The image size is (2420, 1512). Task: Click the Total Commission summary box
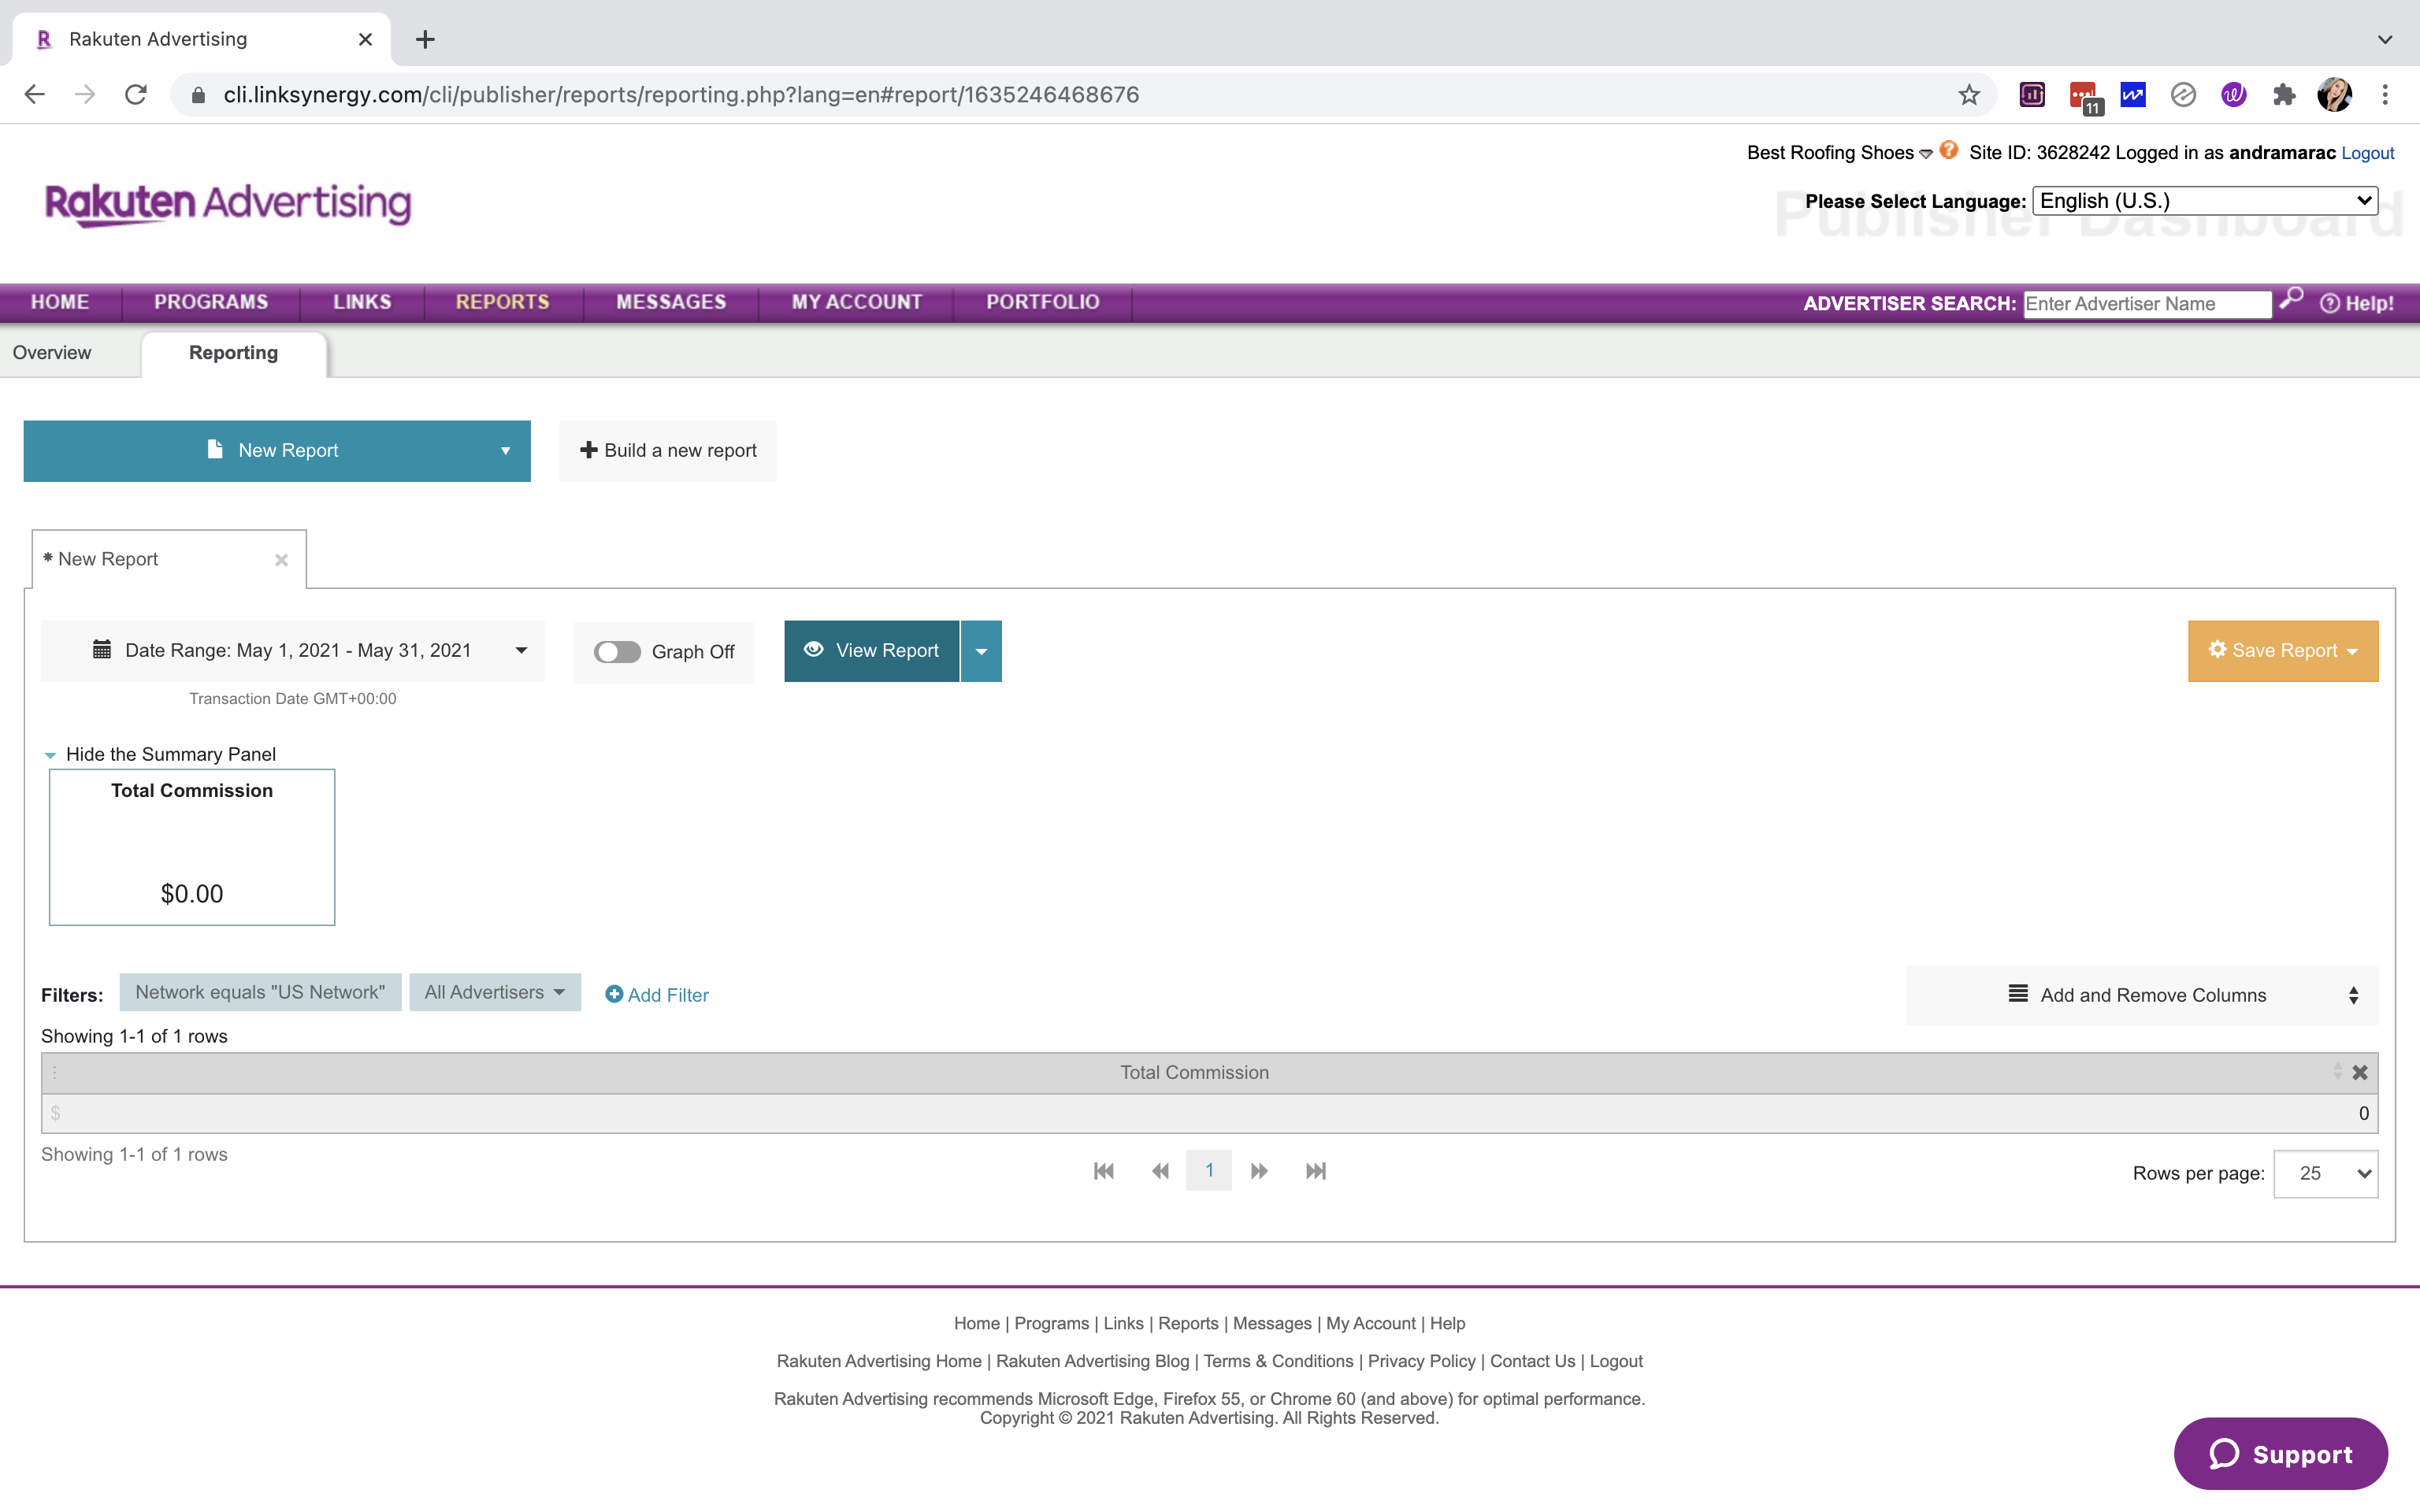click(192, 847)
